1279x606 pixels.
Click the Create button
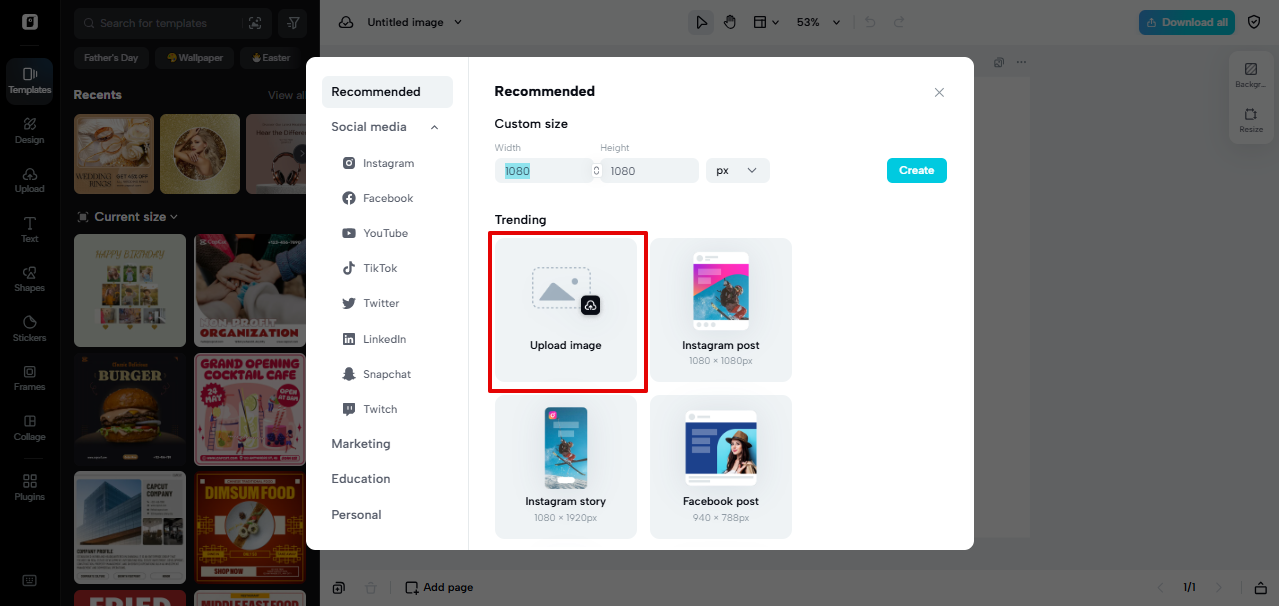pyautogui.click(x=916, y=171)
